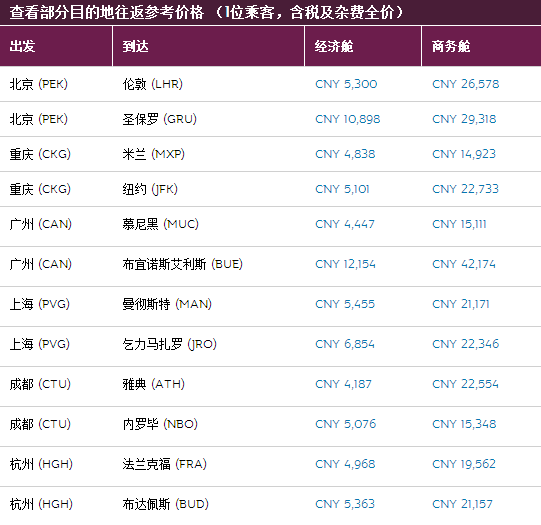Click 重庆 (CKG) in the New York row
The height and width of the screenshot is (525, 541).
pyautogui.click(x=40, y=189)
